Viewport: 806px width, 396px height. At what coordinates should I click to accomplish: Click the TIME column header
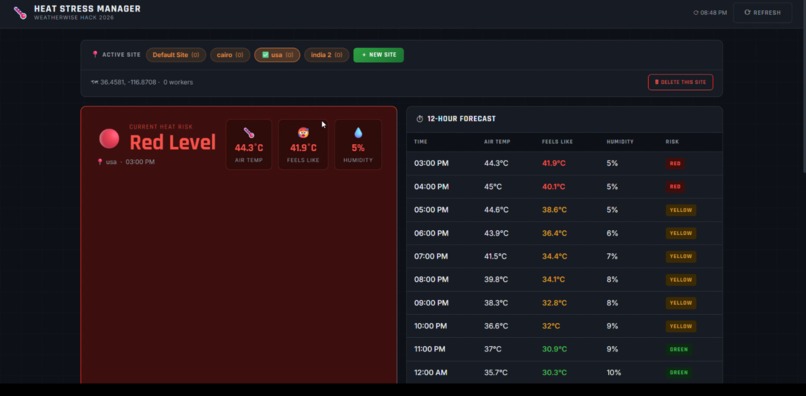[420, 142]
